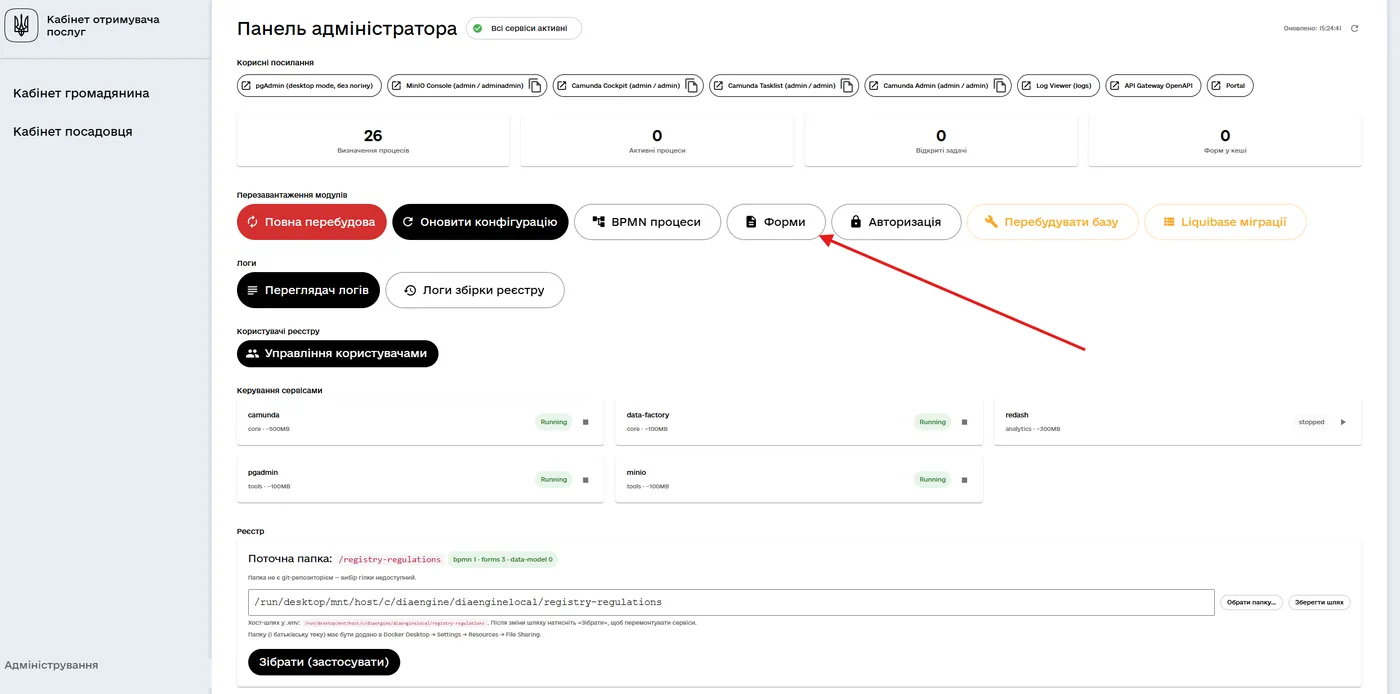The image size is (1400, 694).
Task: Click the refresh icon beside the update time
Action: (x=1354, y=28)
